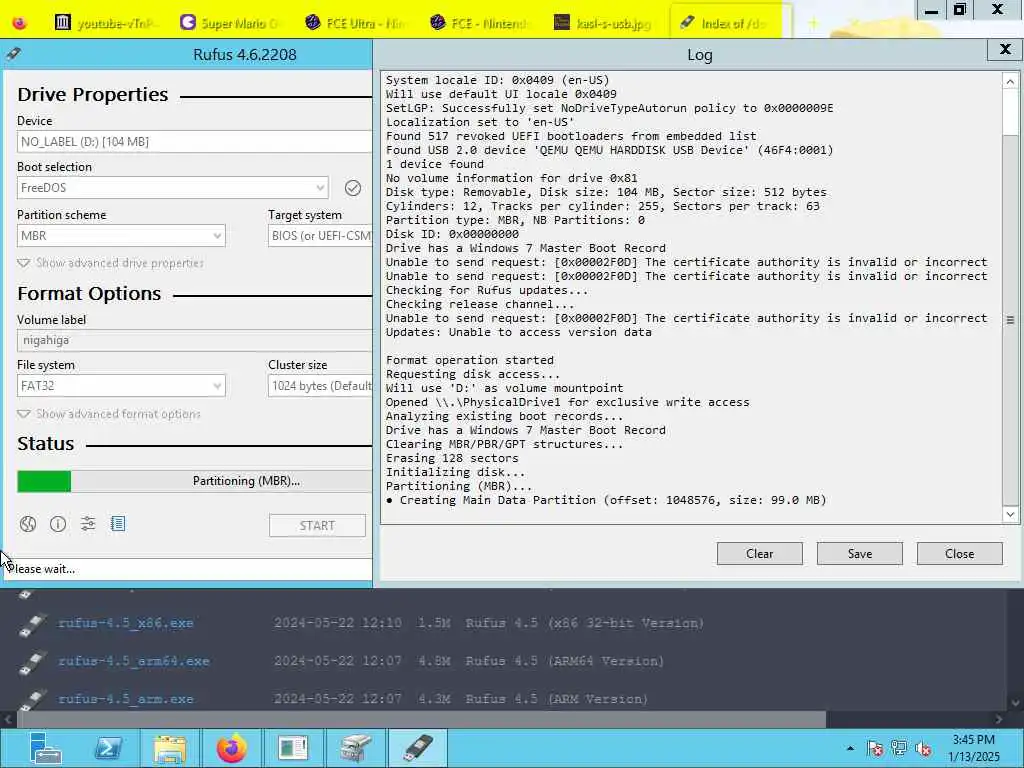Open File Explorer from the taskbar

pyautogui.click(x=170, y=748)
